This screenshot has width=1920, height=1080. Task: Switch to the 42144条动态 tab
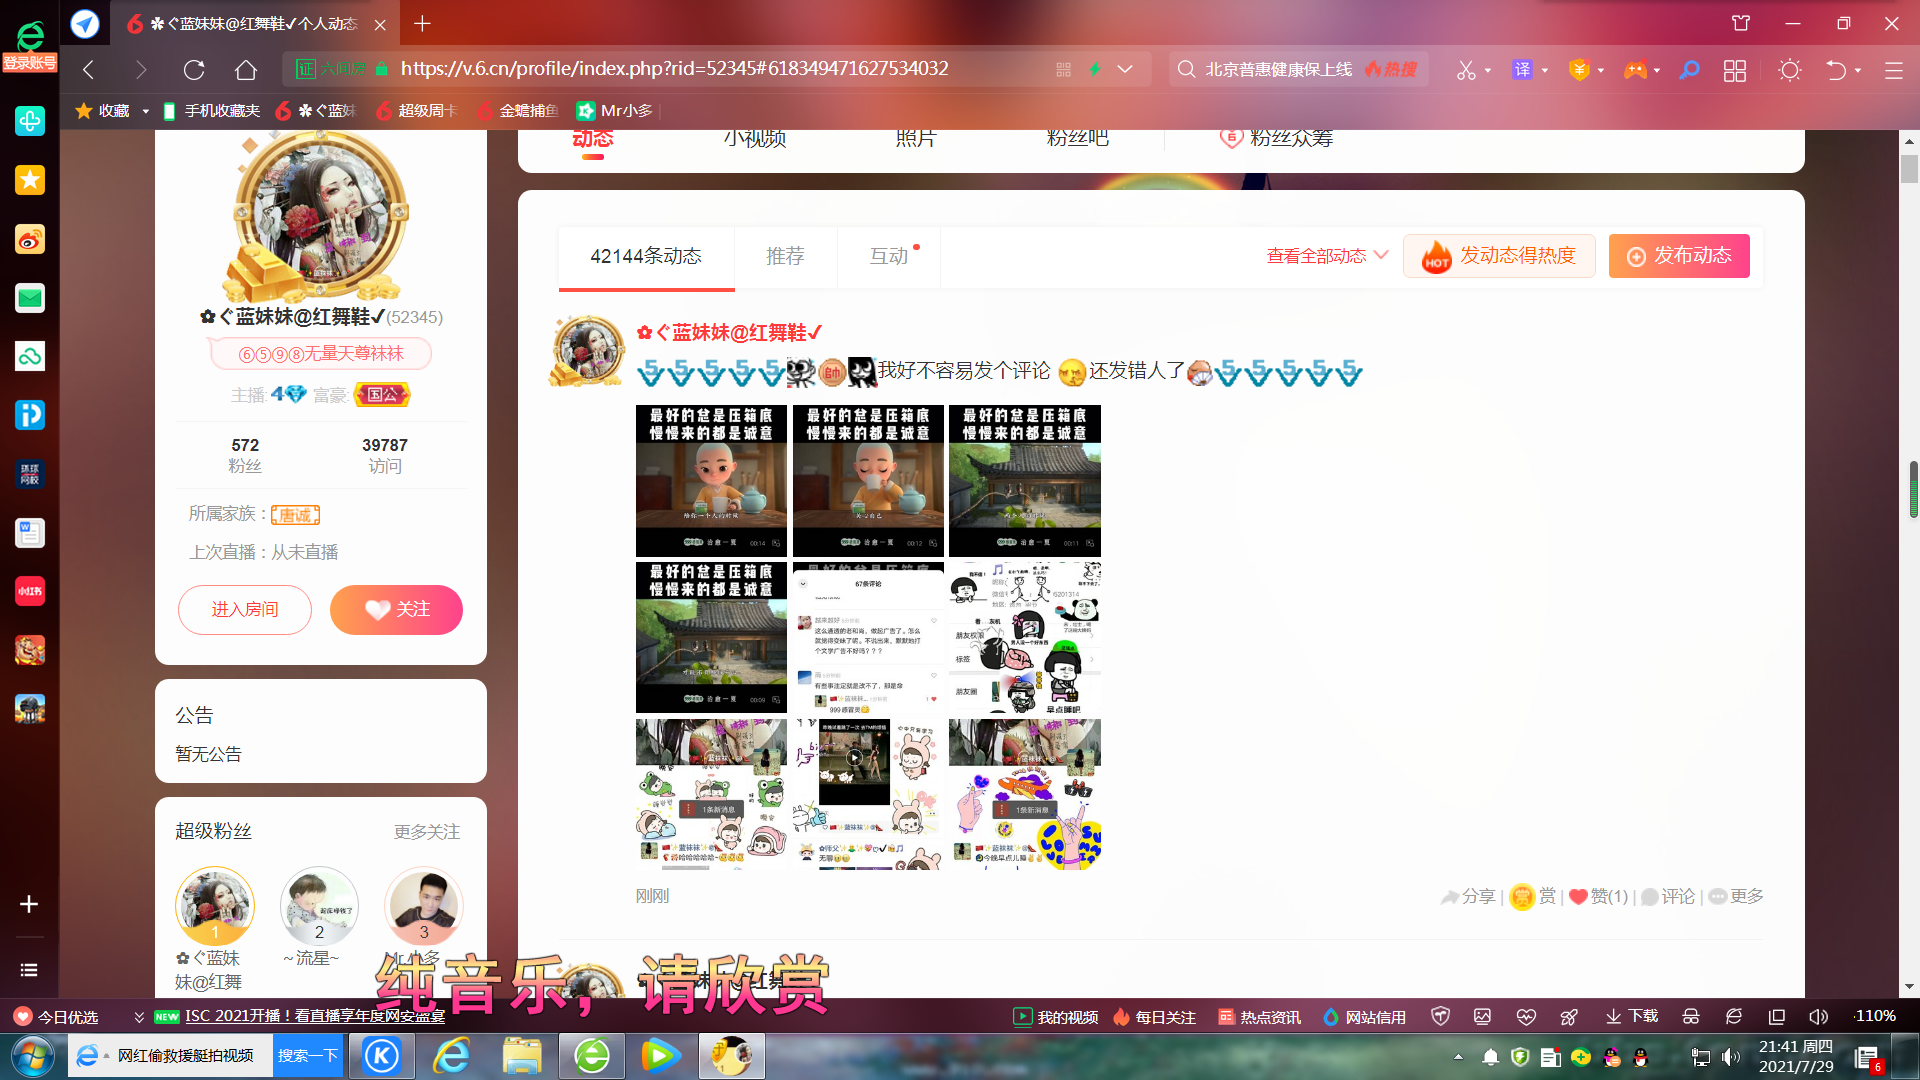click(x=646, y=256)
